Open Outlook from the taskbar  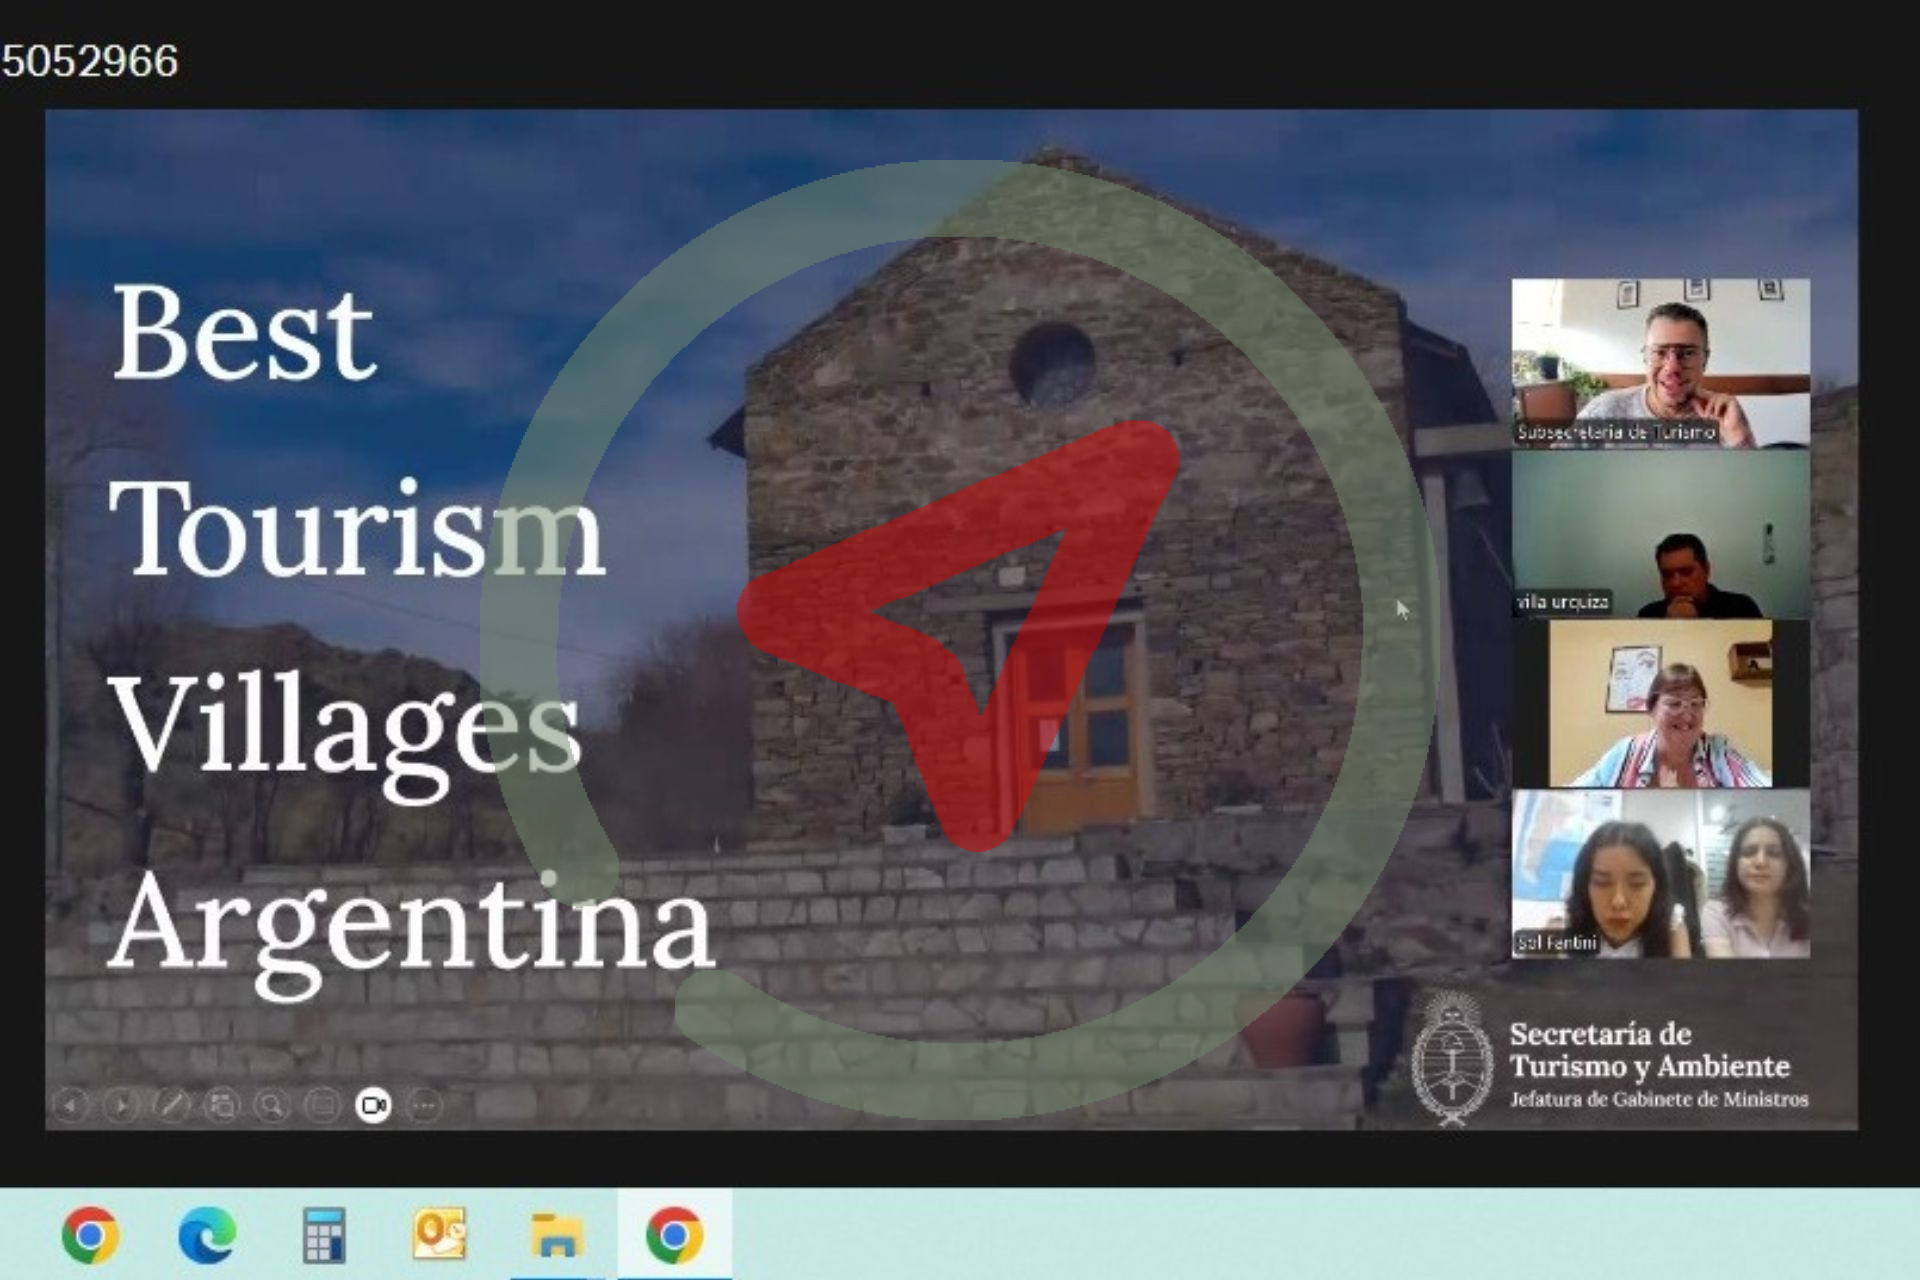pos(440,1235)
